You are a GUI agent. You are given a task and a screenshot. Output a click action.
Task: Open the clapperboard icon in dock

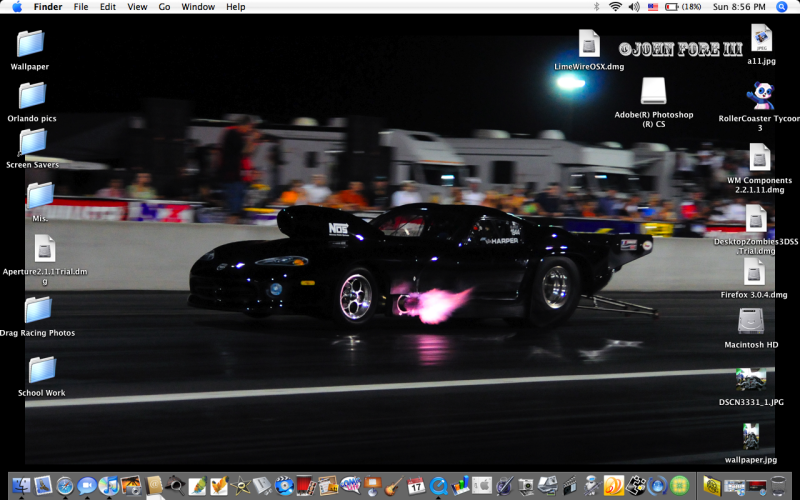click(x=569, y=486)
